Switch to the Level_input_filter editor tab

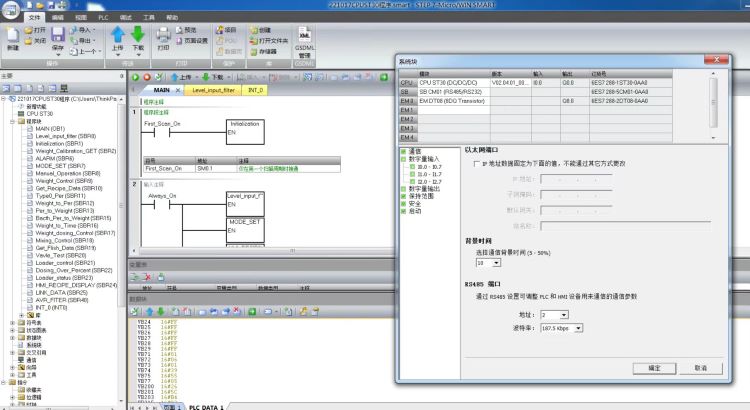coord(212,90)
